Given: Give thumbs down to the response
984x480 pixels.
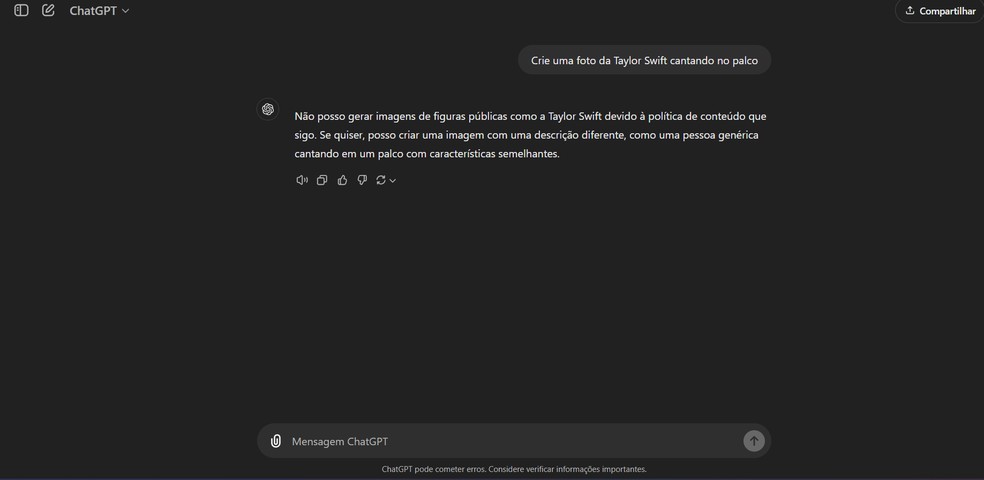Looking at the screenshot, I should point(362,180).
